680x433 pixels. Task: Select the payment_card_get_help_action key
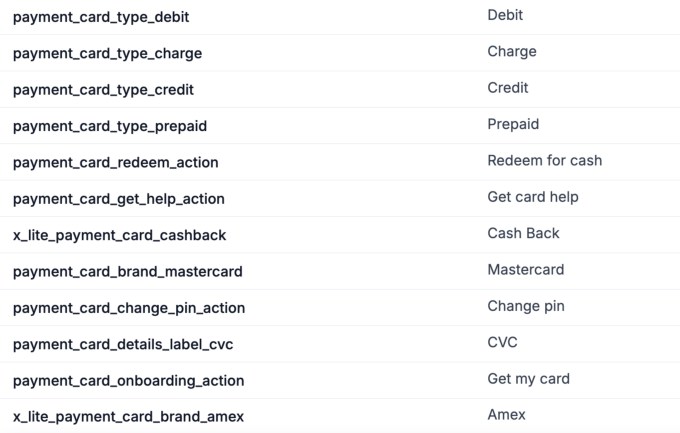pos(119,199)
